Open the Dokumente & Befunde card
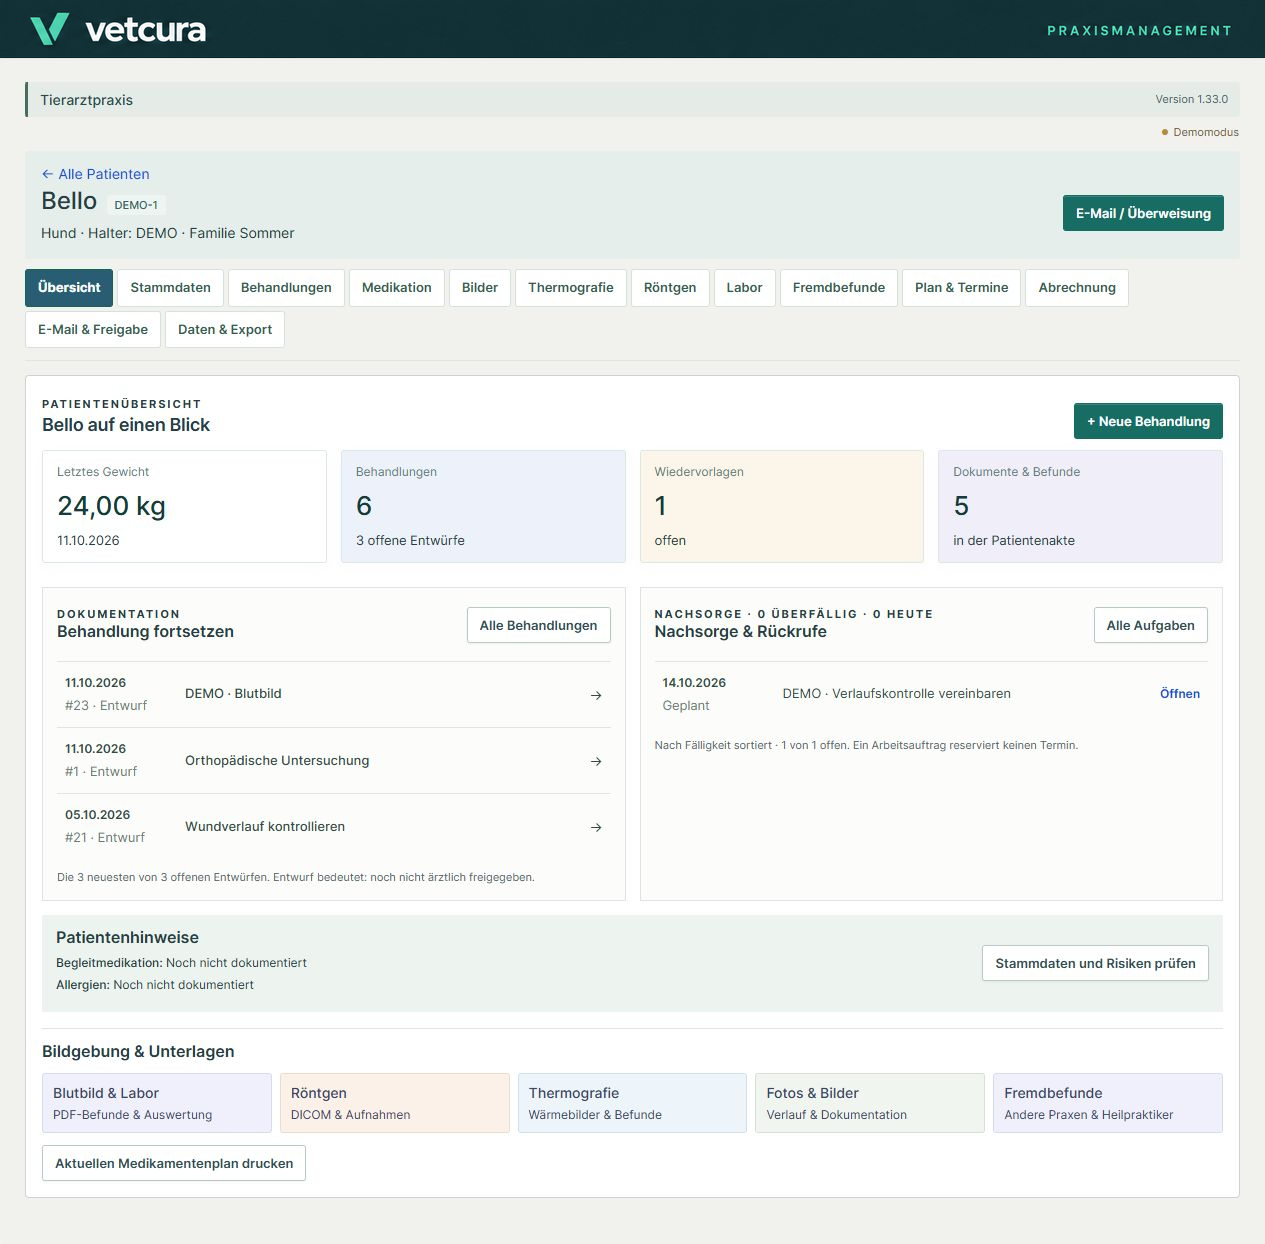This screenshot has width=1265, height=1244. click(1080, 506)
